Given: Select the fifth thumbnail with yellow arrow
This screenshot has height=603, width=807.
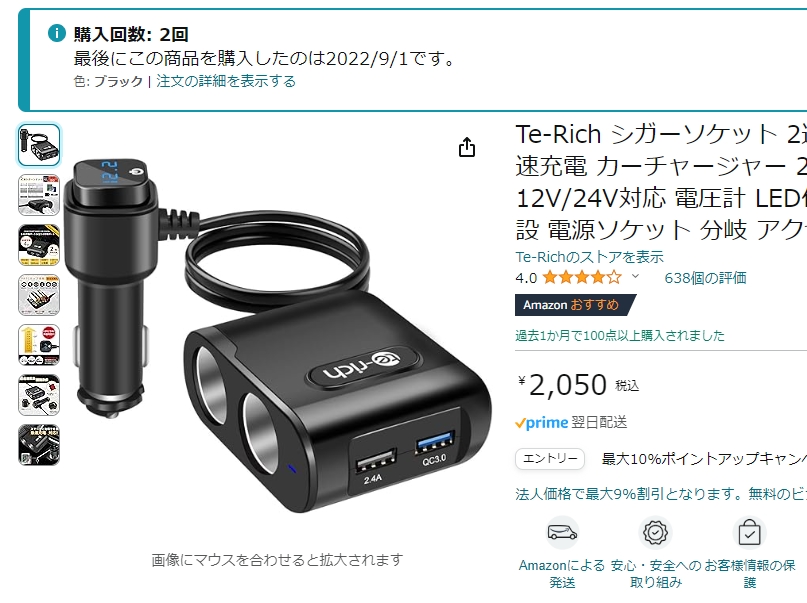Looking at the screenshot, I should [39, 344].
